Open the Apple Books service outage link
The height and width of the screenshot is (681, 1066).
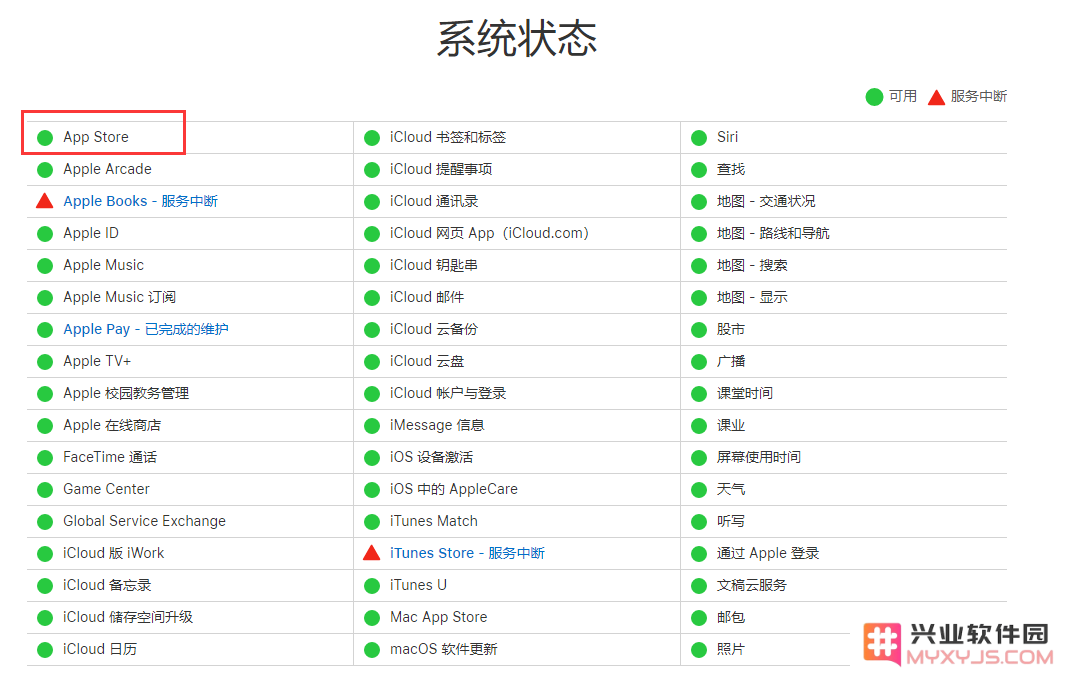[140, 201]
